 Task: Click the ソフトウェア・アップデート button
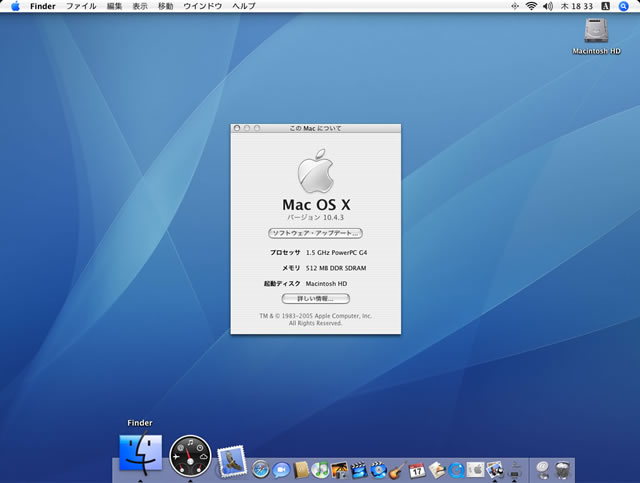pos(315,233)
